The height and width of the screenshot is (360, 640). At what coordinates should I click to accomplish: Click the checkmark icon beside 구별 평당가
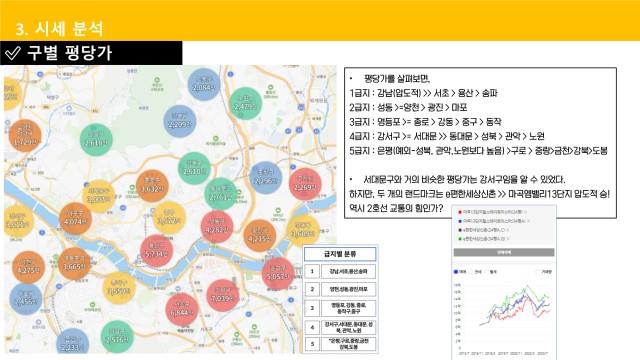(x=13, y=53)
